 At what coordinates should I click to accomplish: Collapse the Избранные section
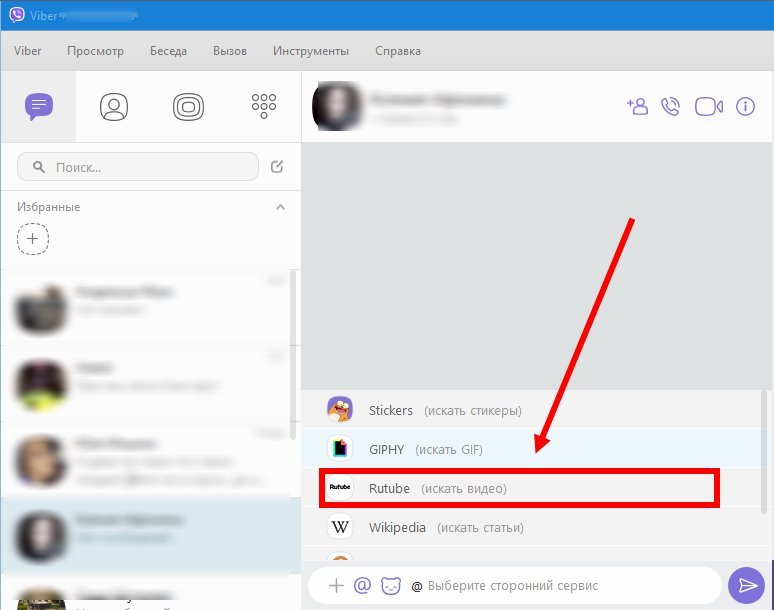280,207
